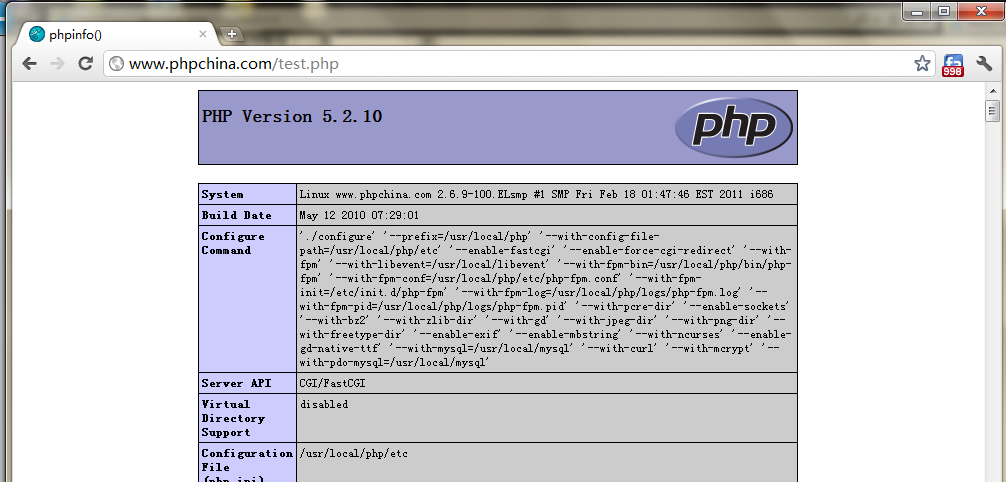Click the './configure' command text

547,299
